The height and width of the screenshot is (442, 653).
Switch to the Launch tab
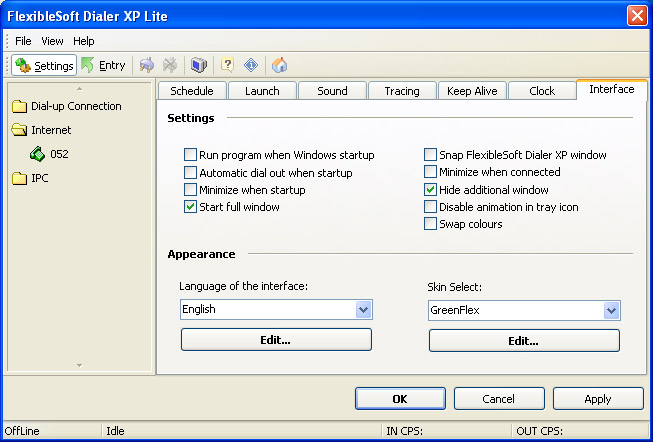pyautogui.click(x=262, y=91)
